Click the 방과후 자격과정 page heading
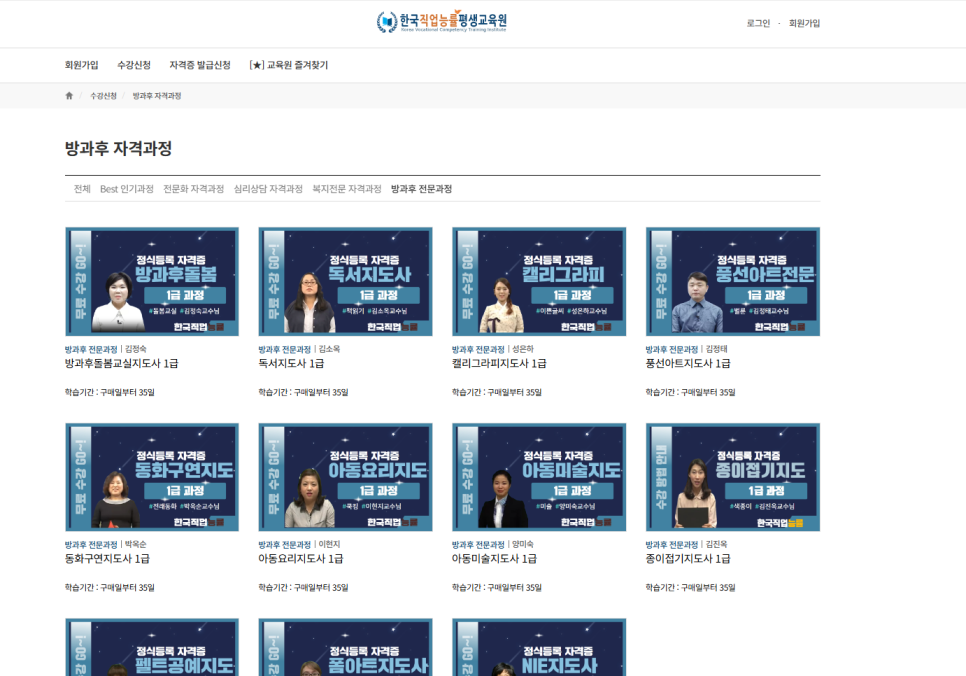Screen dimensions: 966x676 (118, 149)
